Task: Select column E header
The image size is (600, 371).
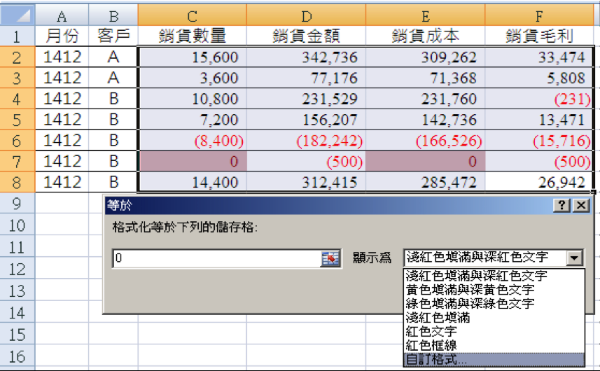Action: (425, 16)
